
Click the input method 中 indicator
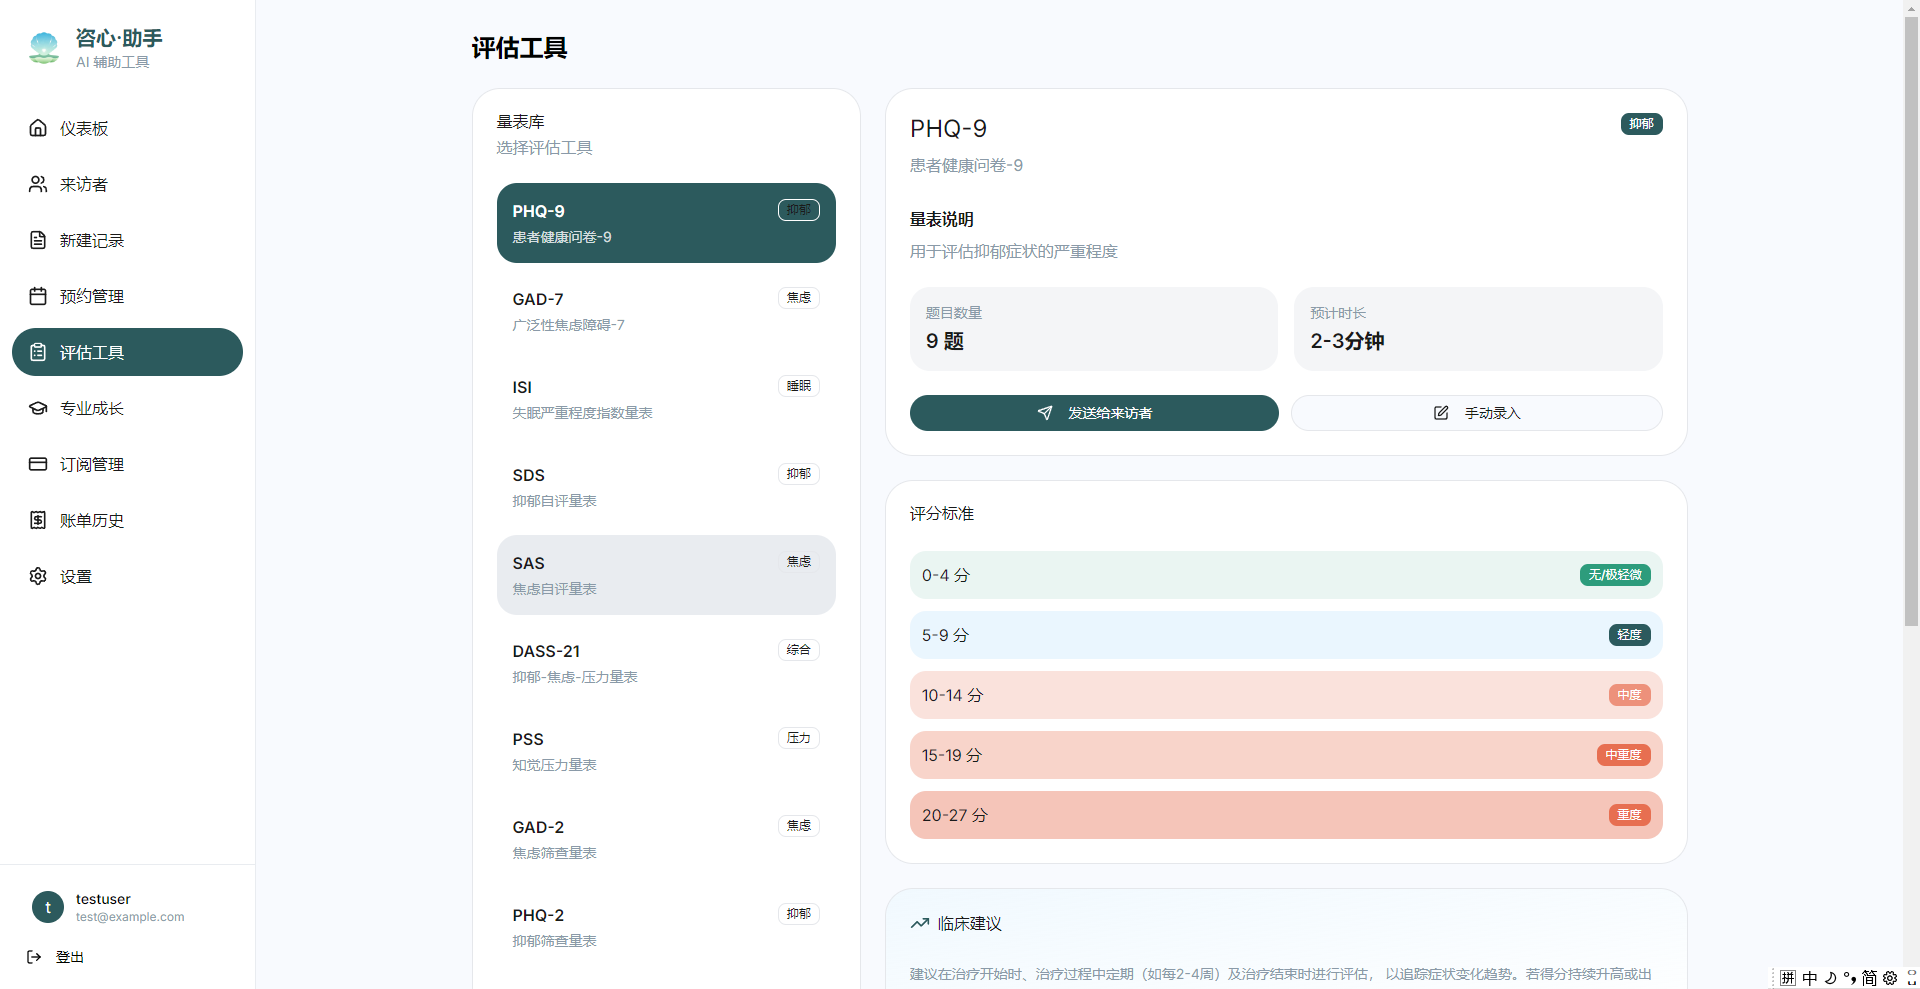[1810, 978]
